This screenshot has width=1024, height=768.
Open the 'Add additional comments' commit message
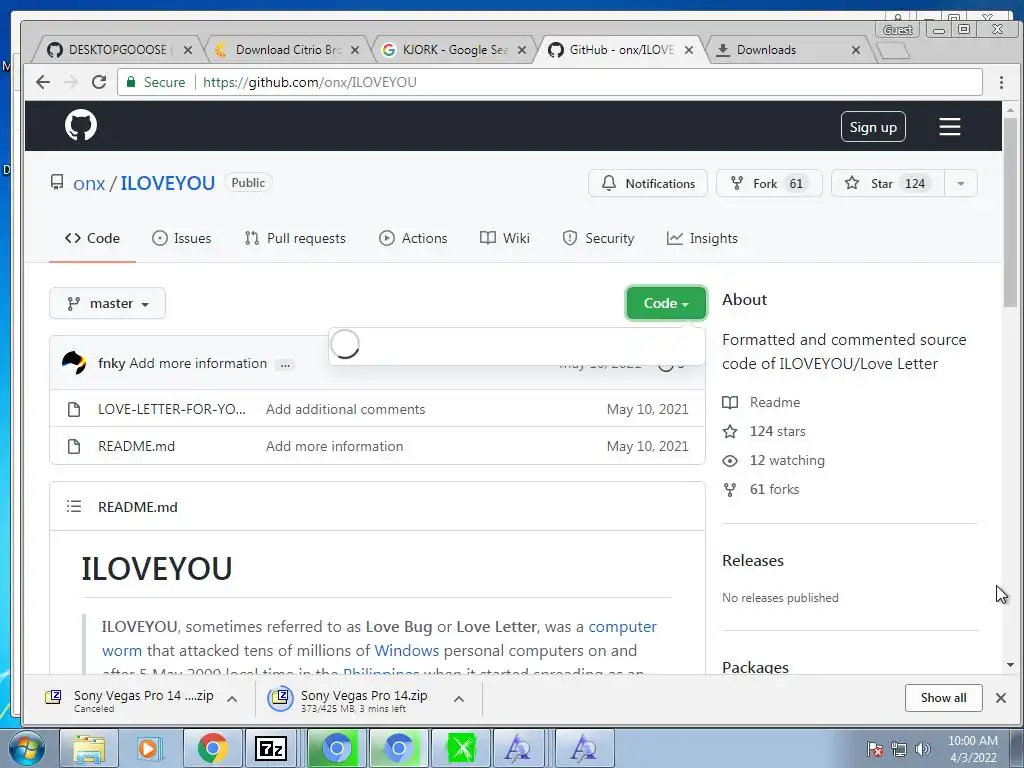[345, 409]
